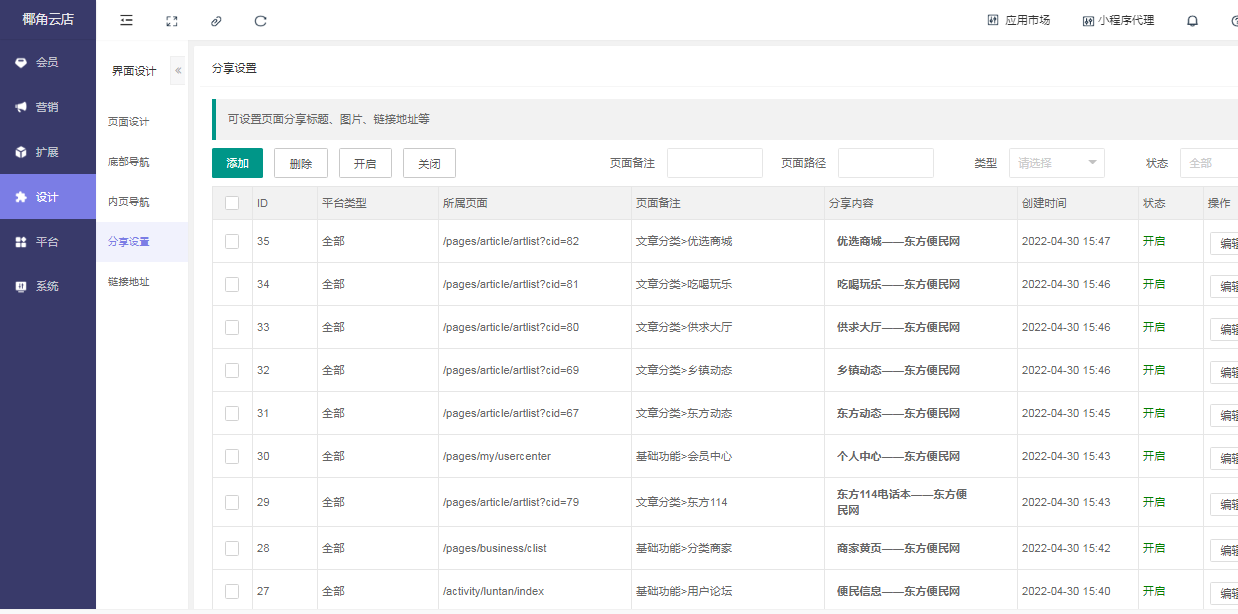Open 底部导航 menu item
The height and width of the screenshot is (614, 1238).
point(129,162)
